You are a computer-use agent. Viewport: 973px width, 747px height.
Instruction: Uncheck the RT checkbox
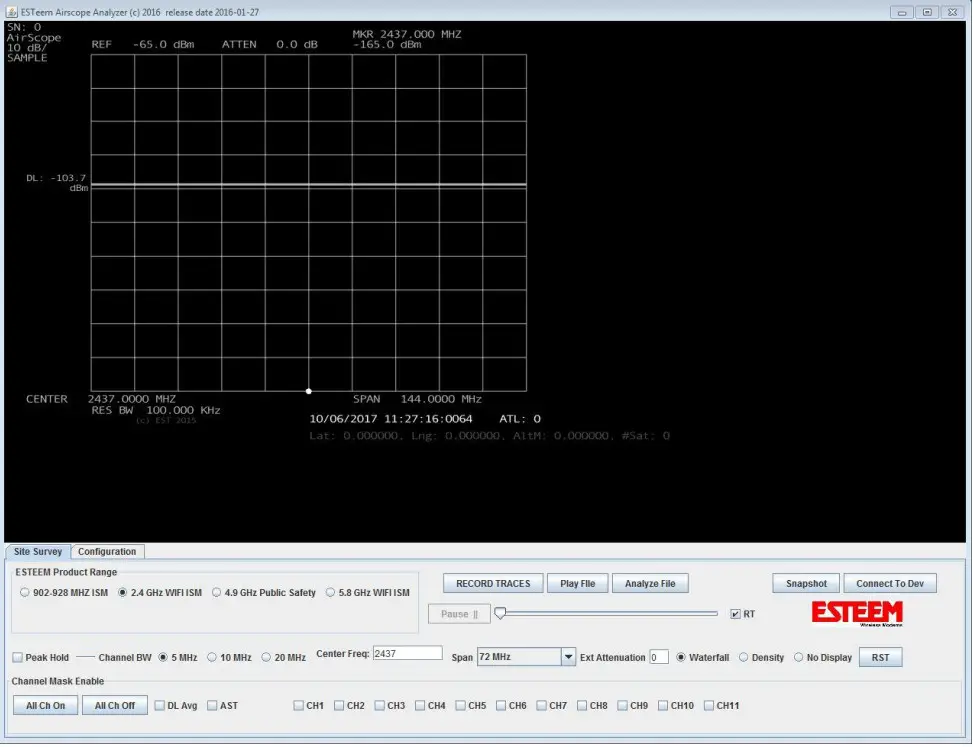pos(736,615)
